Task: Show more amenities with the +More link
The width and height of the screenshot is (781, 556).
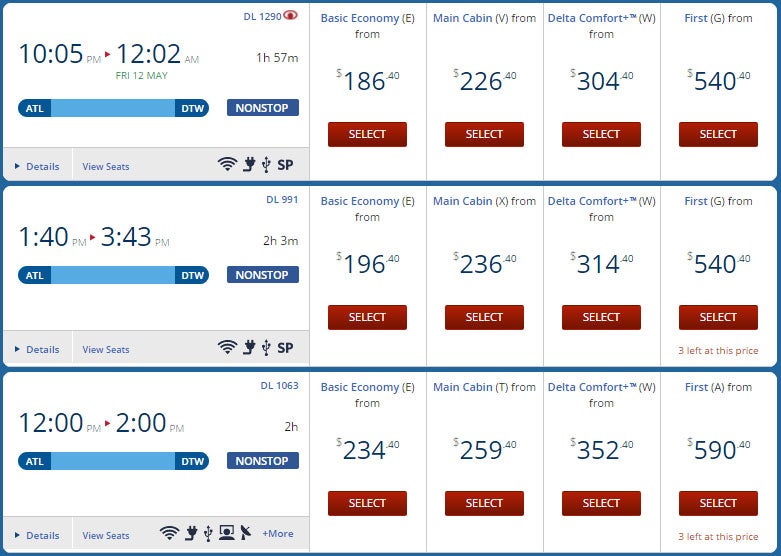Action: point(277,533)
